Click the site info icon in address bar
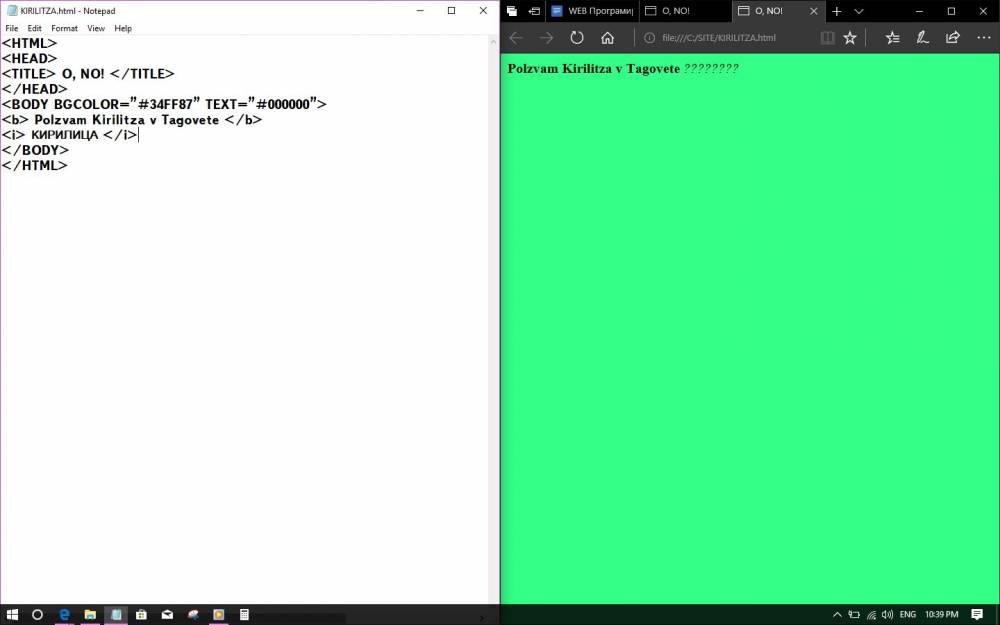Screen dimensions: 1000x625 click(649, 38)
